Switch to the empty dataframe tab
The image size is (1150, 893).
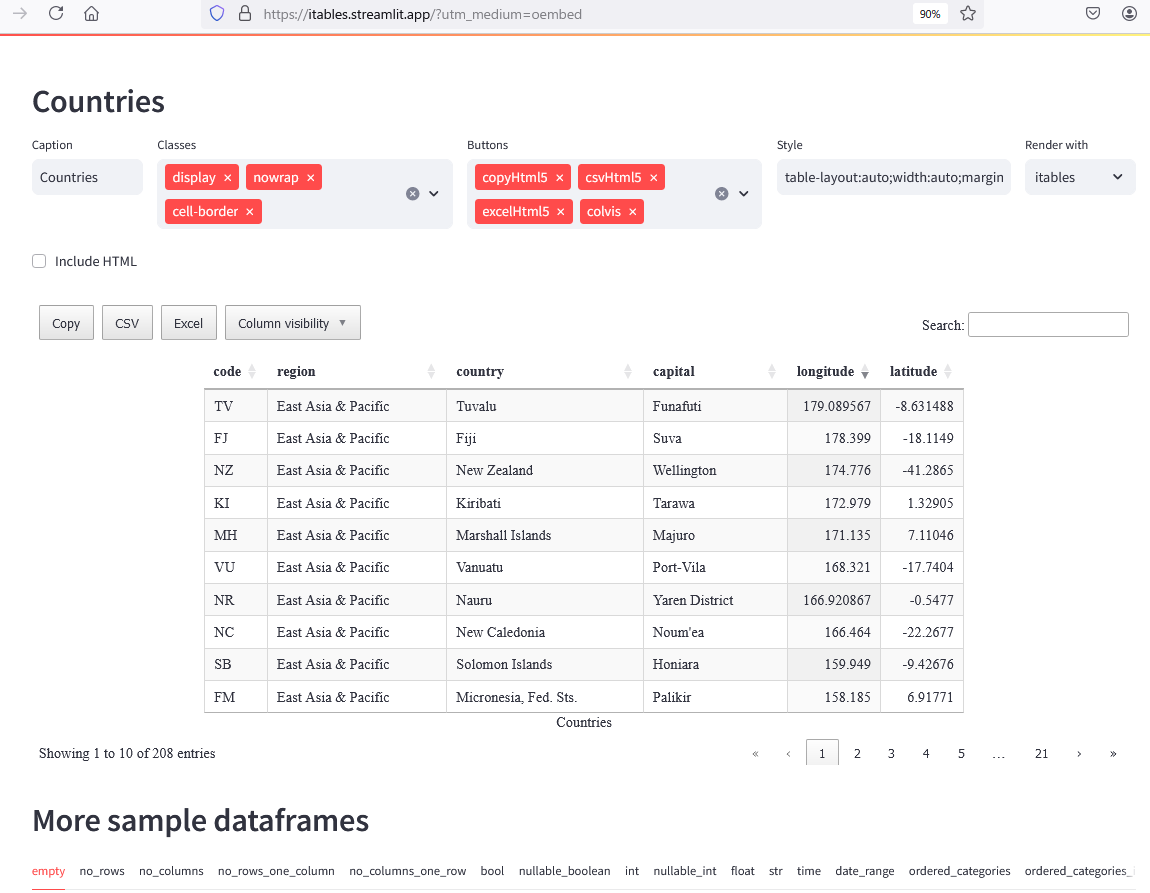(x=48, y=871)
